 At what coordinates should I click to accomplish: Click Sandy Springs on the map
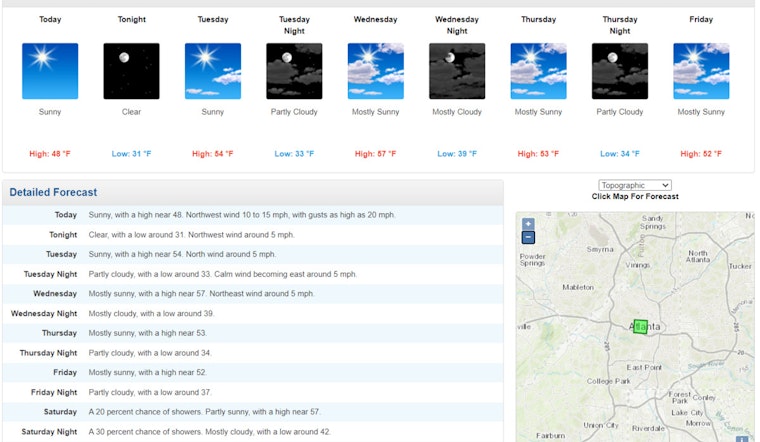pyautogui.click(x=653, y=222)
